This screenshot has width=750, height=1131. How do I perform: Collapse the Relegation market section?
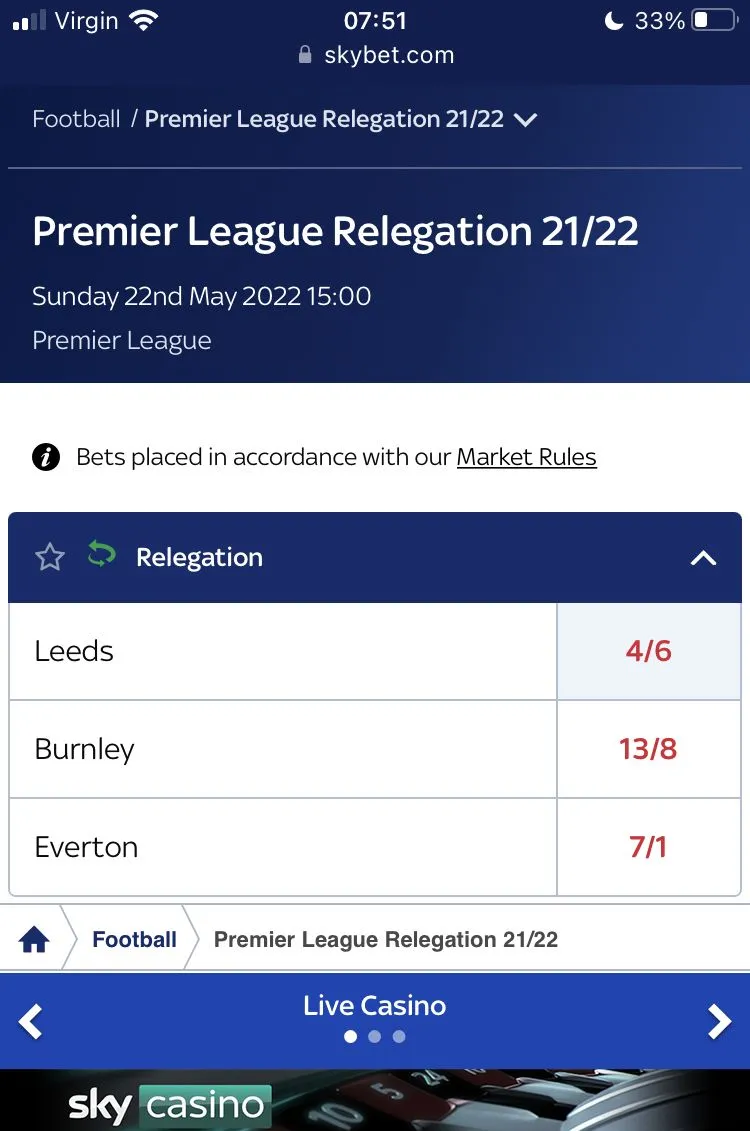pyautogui.click(x=703, y=558)
